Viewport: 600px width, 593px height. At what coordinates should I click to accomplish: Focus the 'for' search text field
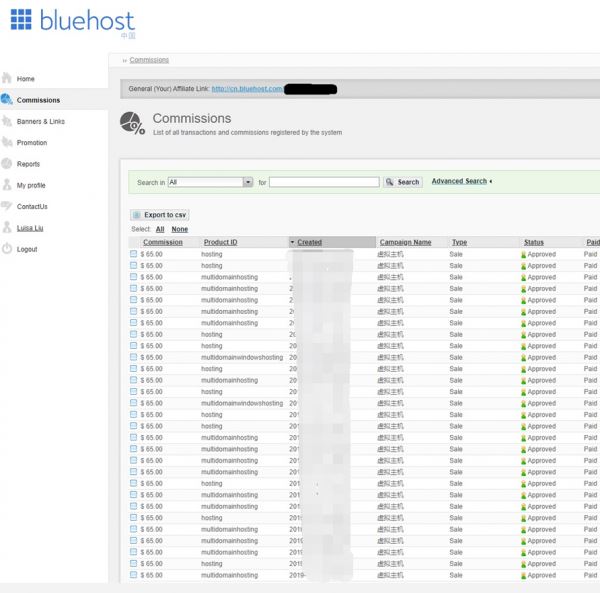(x=324, y=182)
